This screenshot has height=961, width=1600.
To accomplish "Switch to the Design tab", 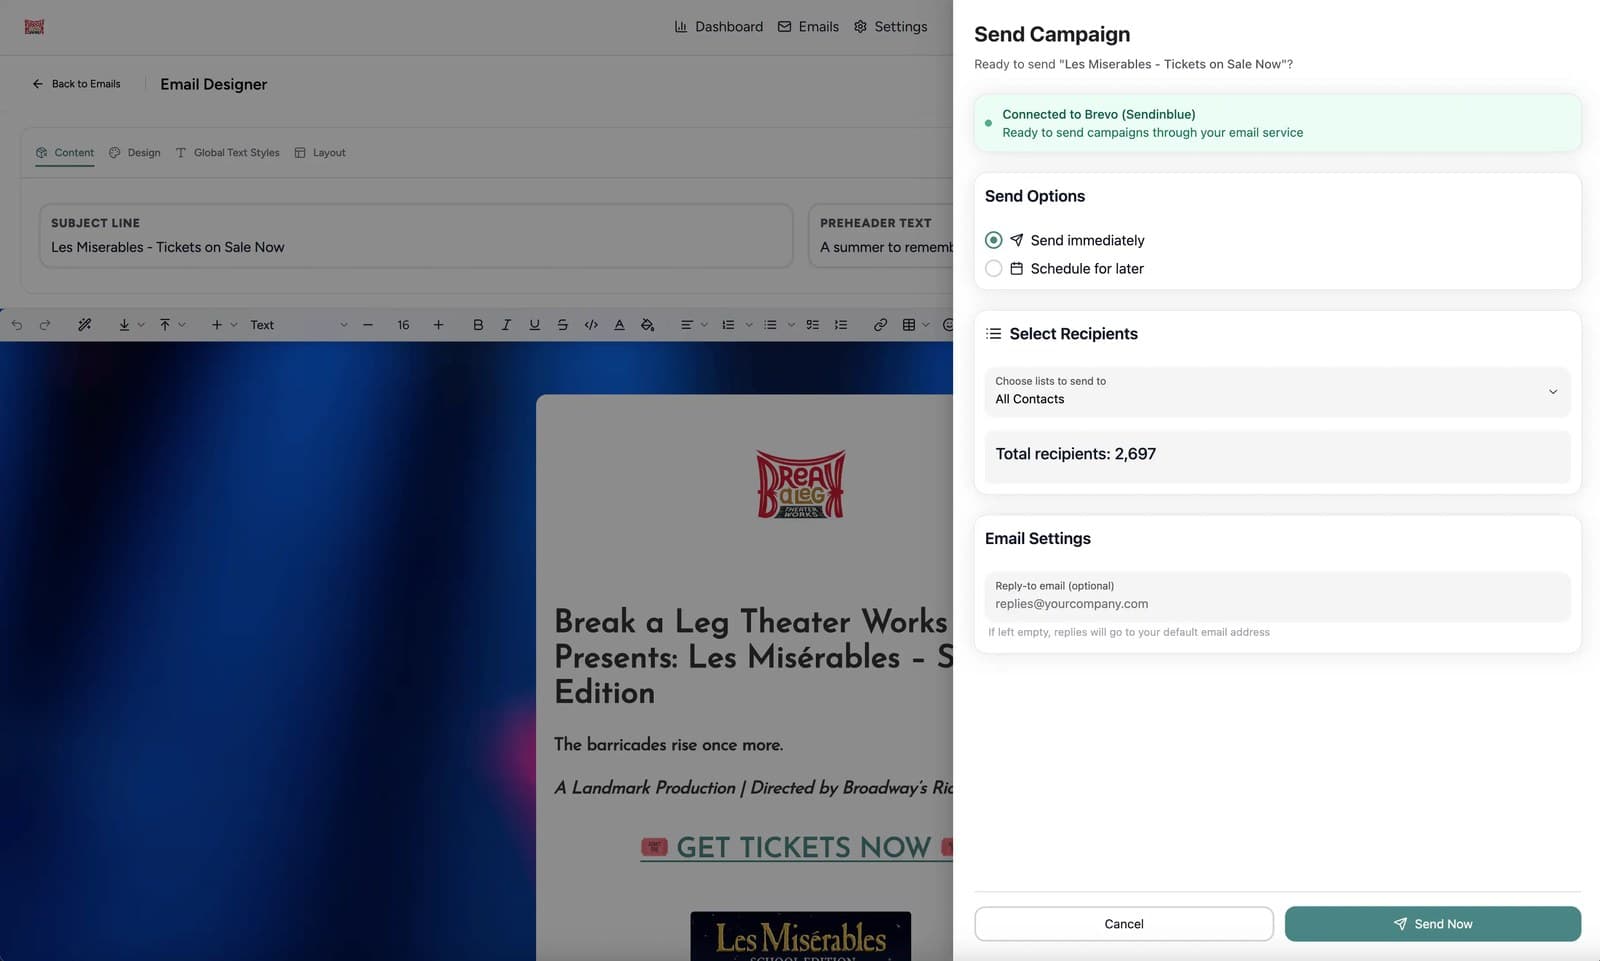I will pyautogui.click(x=135, y=153).
